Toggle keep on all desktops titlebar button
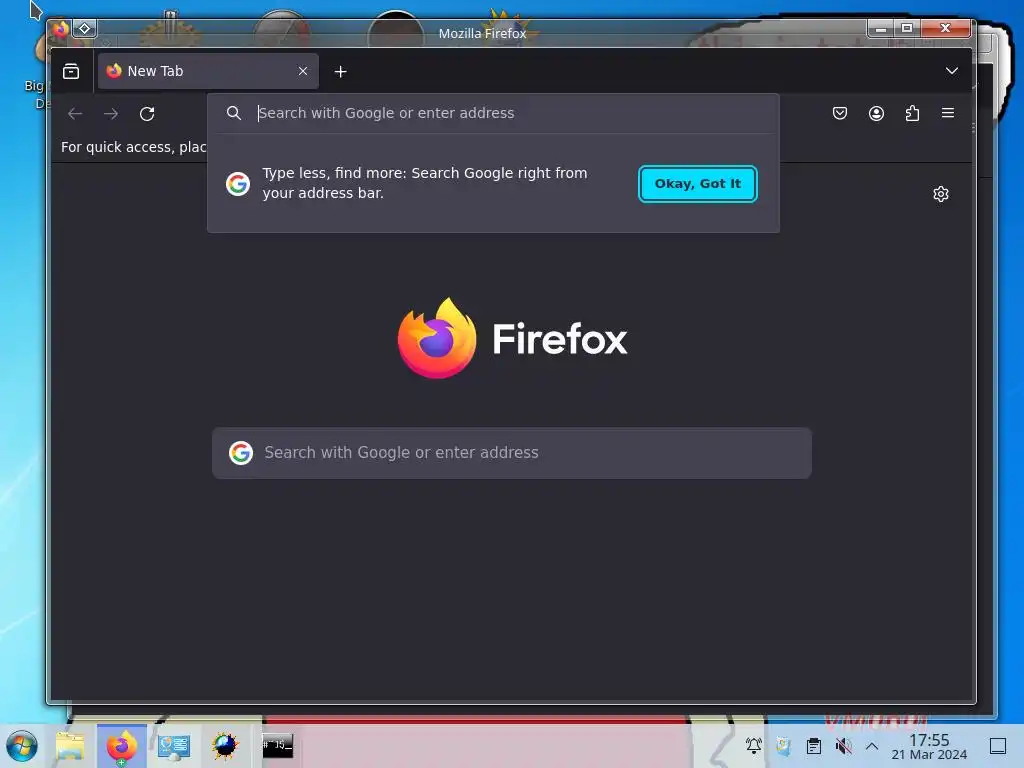Viewport: 1024px width, 768px height. click(x=84, y=29)
